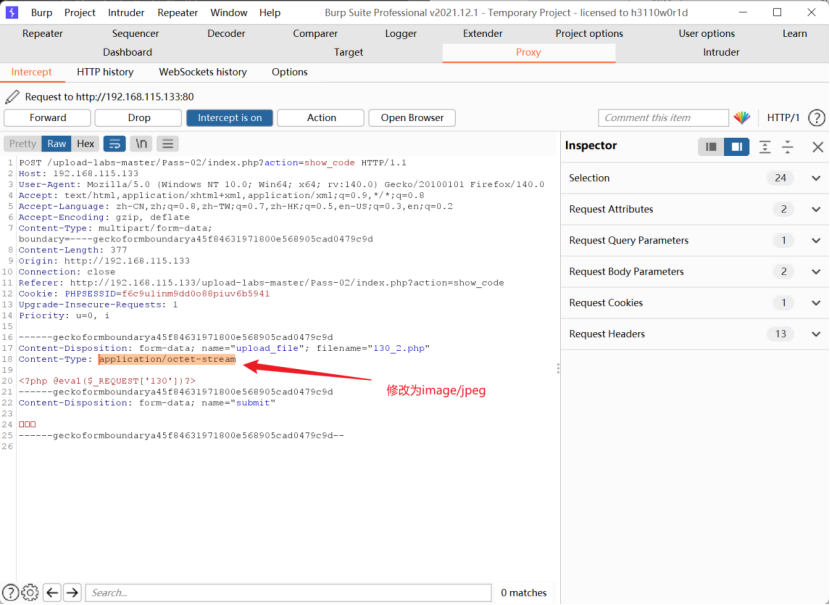Open search settings gear icon

pos(30,592)
